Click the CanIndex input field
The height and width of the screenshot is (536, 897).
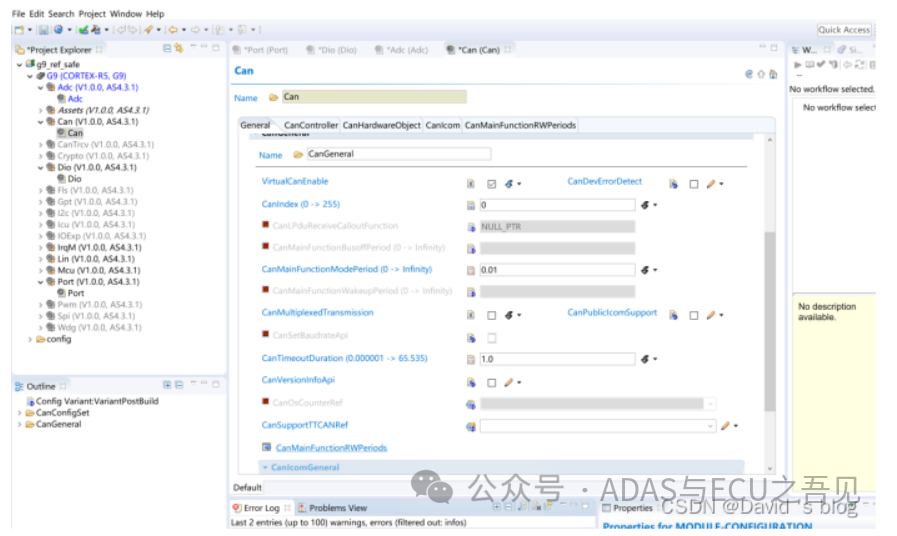(x=557, y=205)
